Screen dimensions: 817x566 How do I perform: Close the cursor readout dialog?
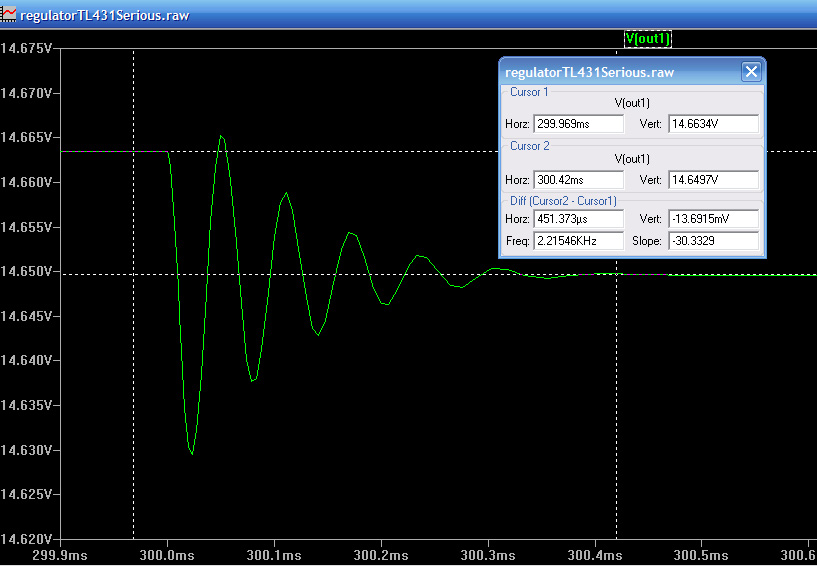pyautogui.click(x=751, y=71)
